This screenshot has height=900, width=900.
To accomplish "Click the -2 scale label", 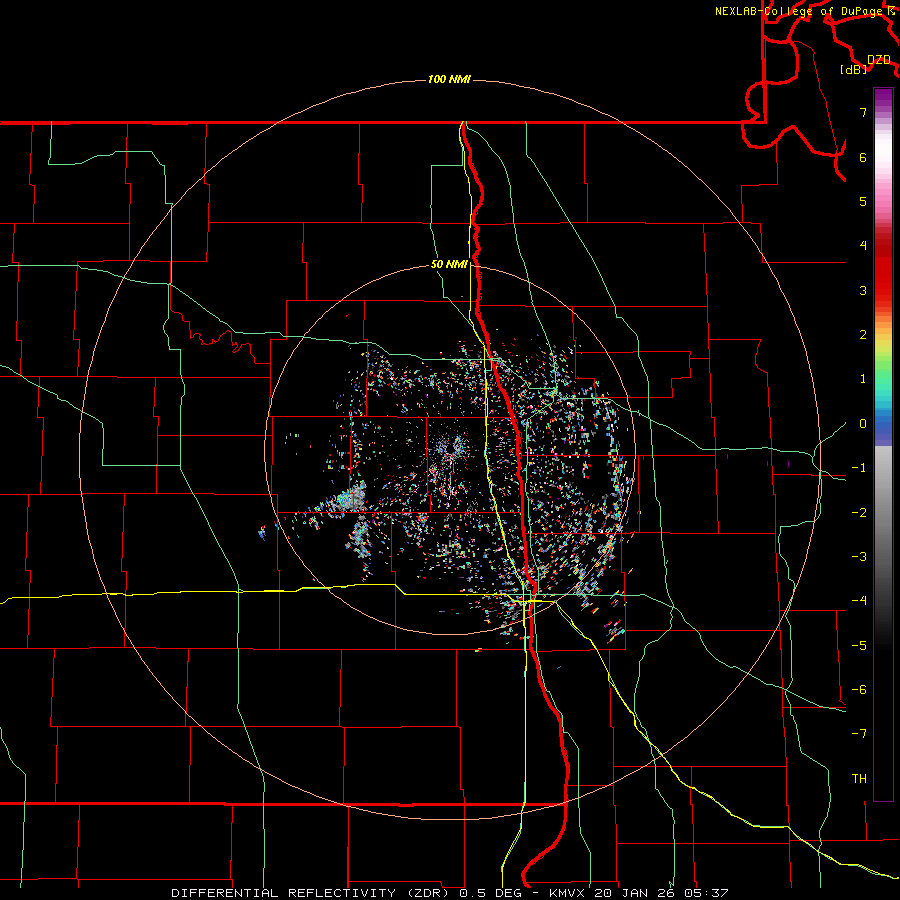I will tap(859, 513).
